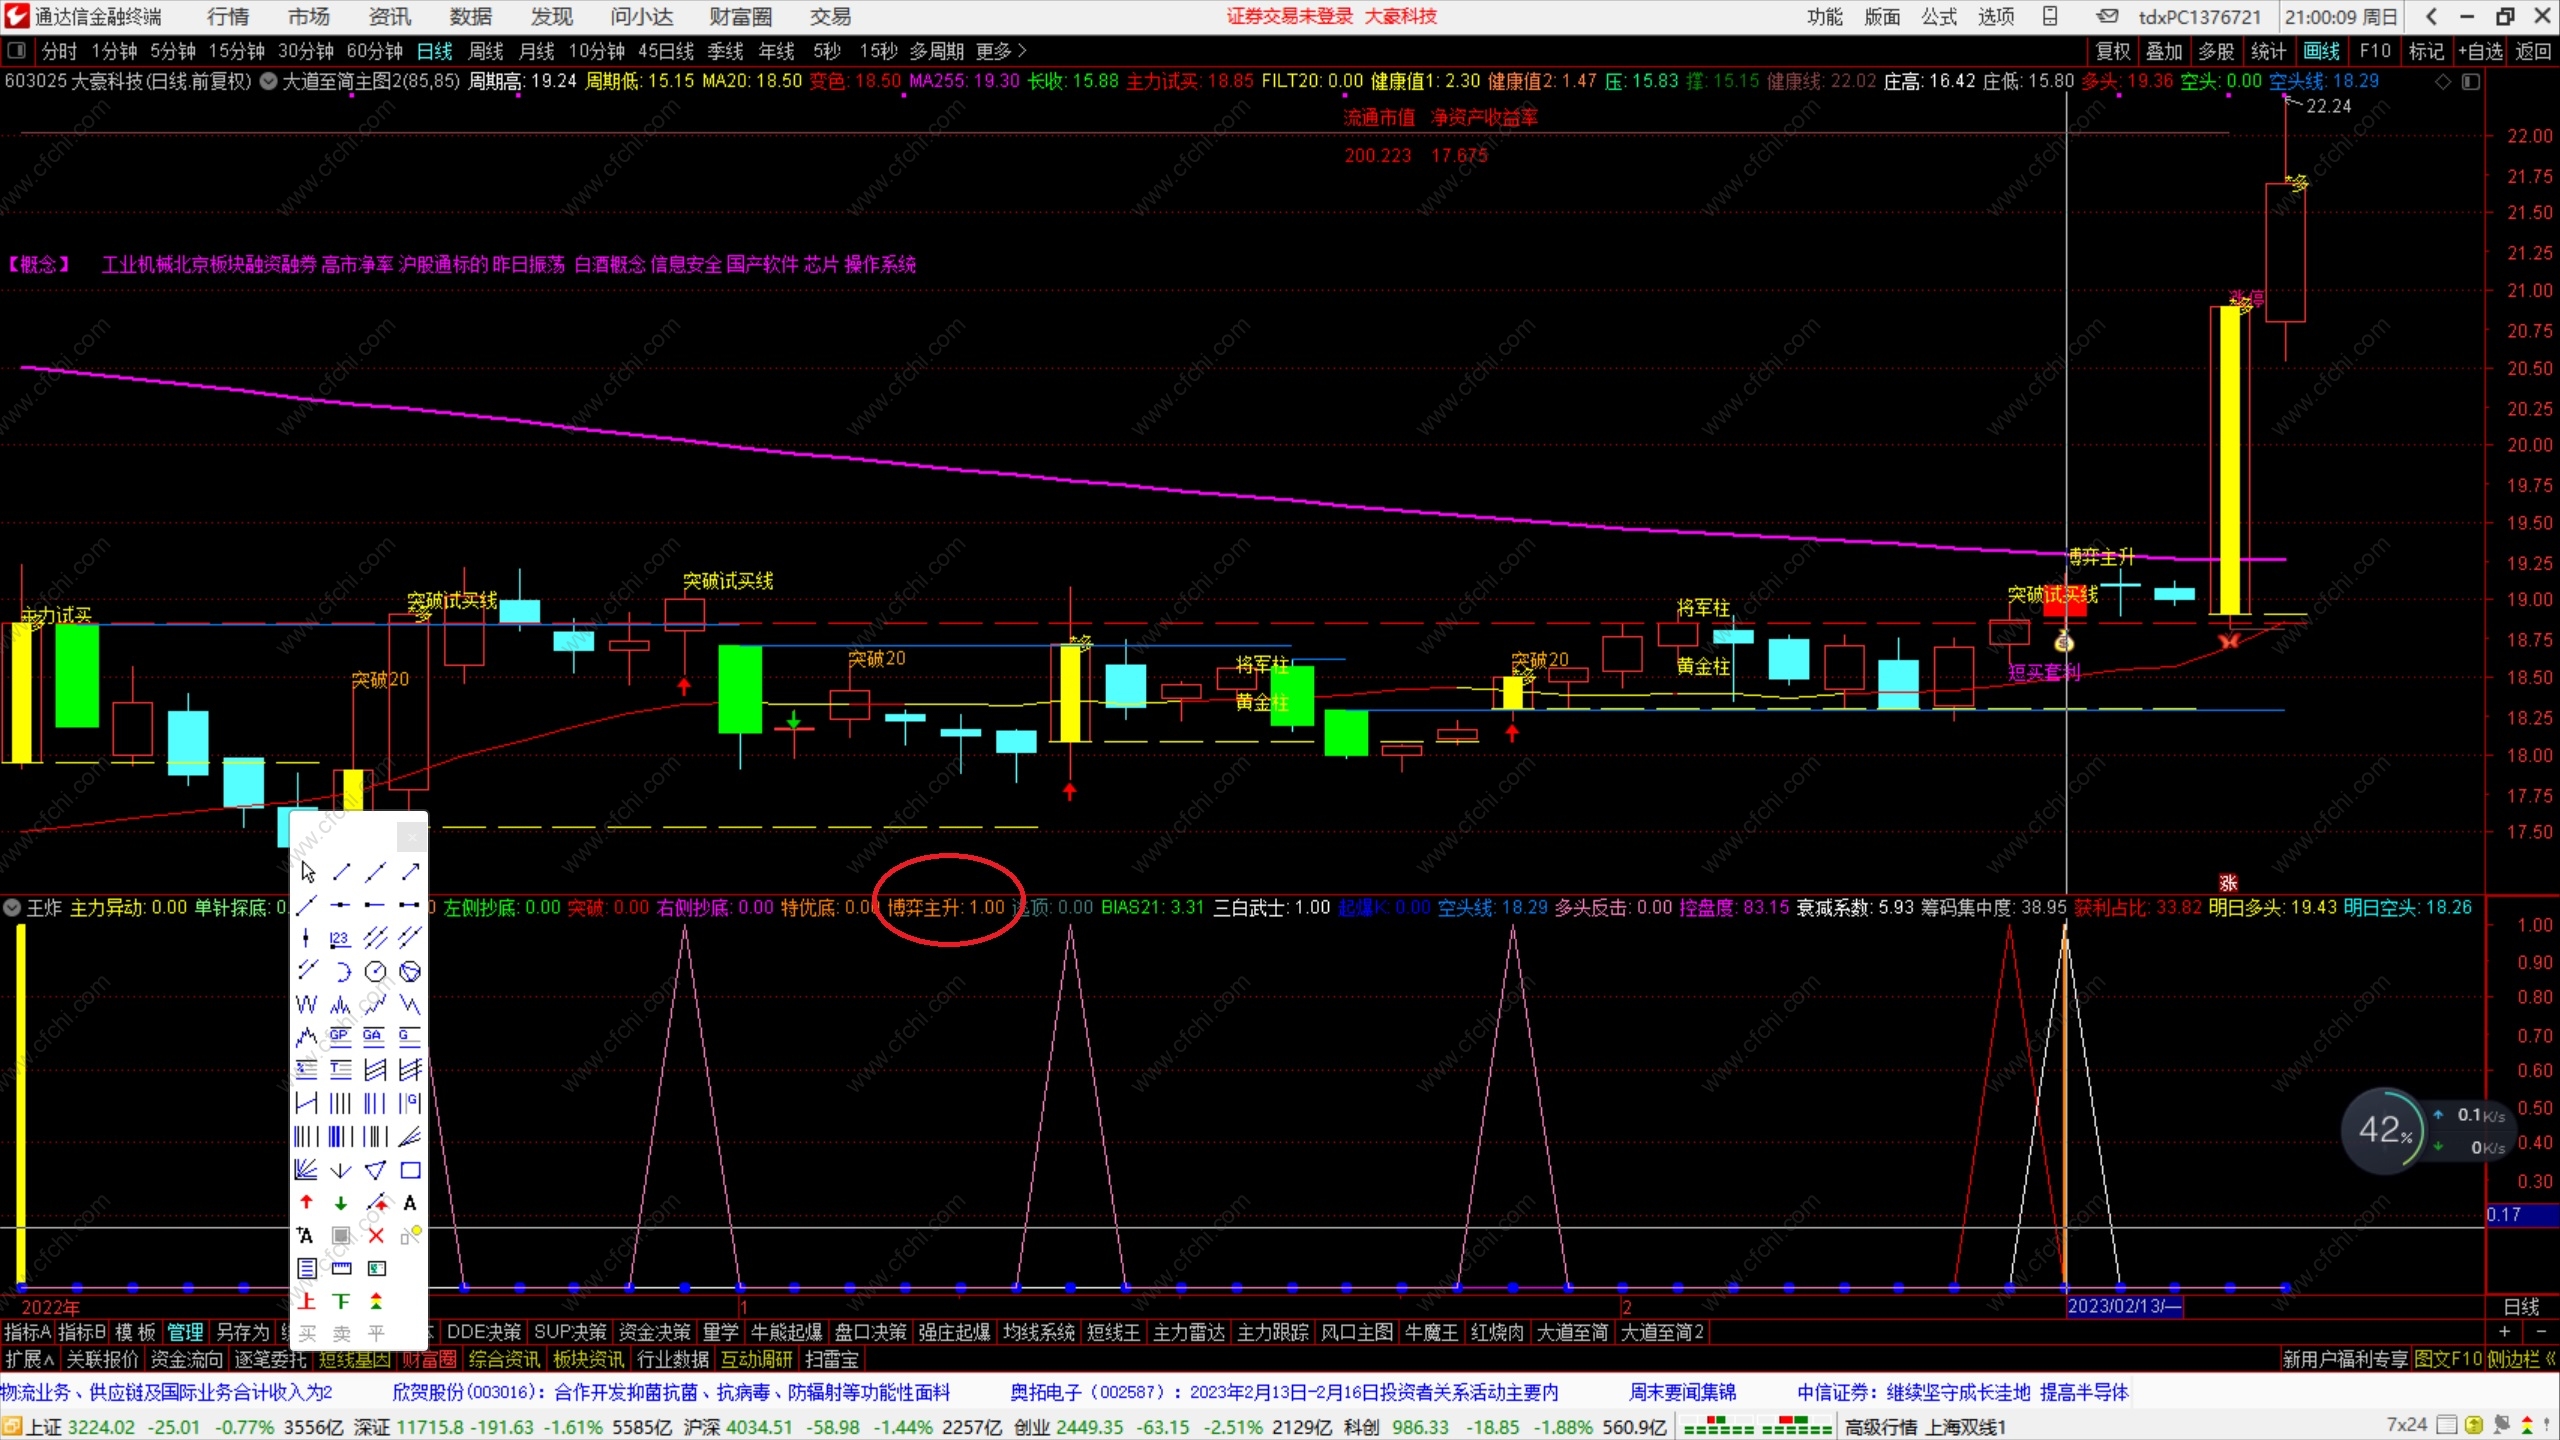Open the 公式 menu in title bar
The image size is (2560, 1440).
click(1938, 17)
